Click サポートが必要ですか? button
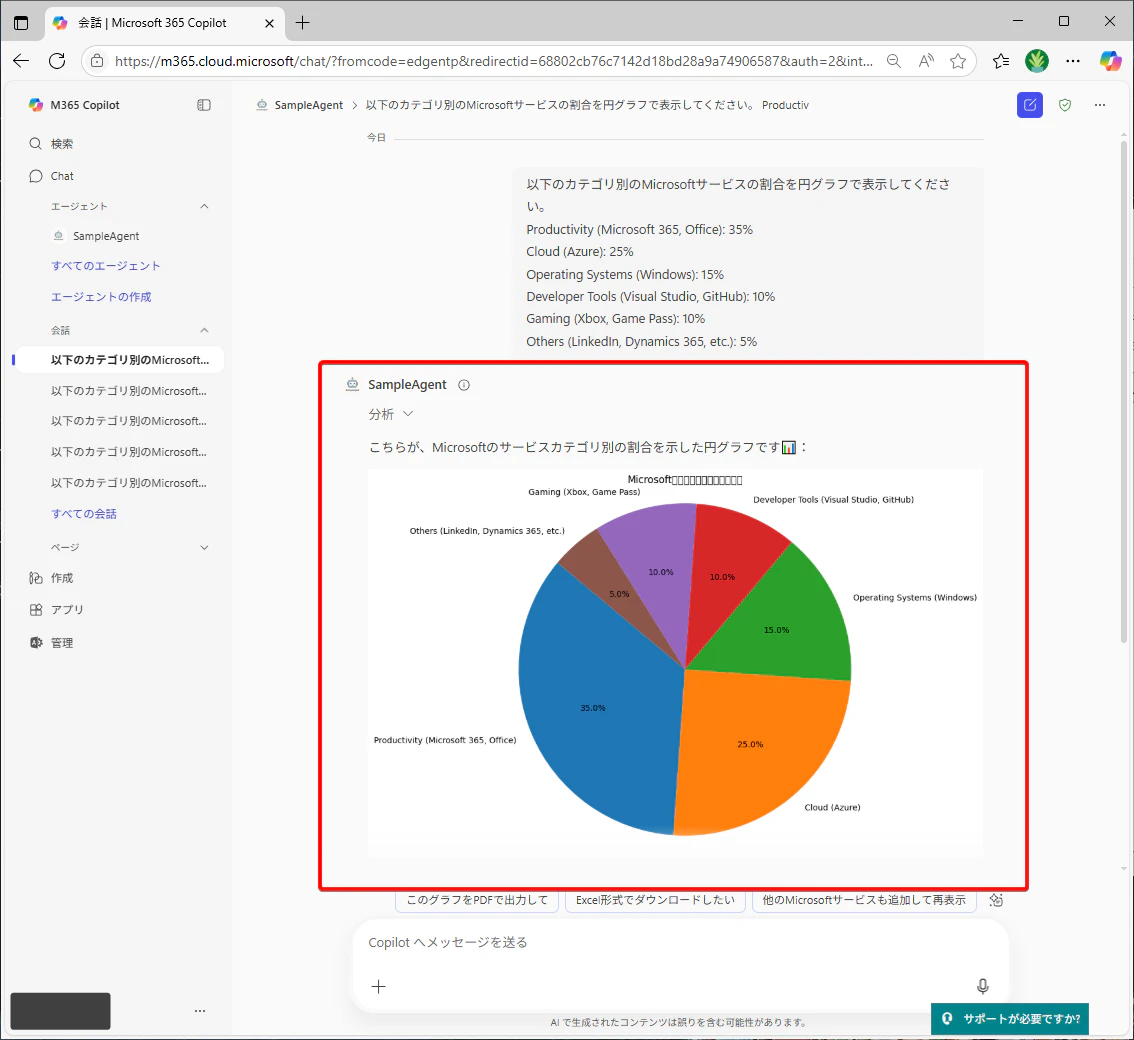The width and height of the screenshot is (1134, 1040). 1010,1018
